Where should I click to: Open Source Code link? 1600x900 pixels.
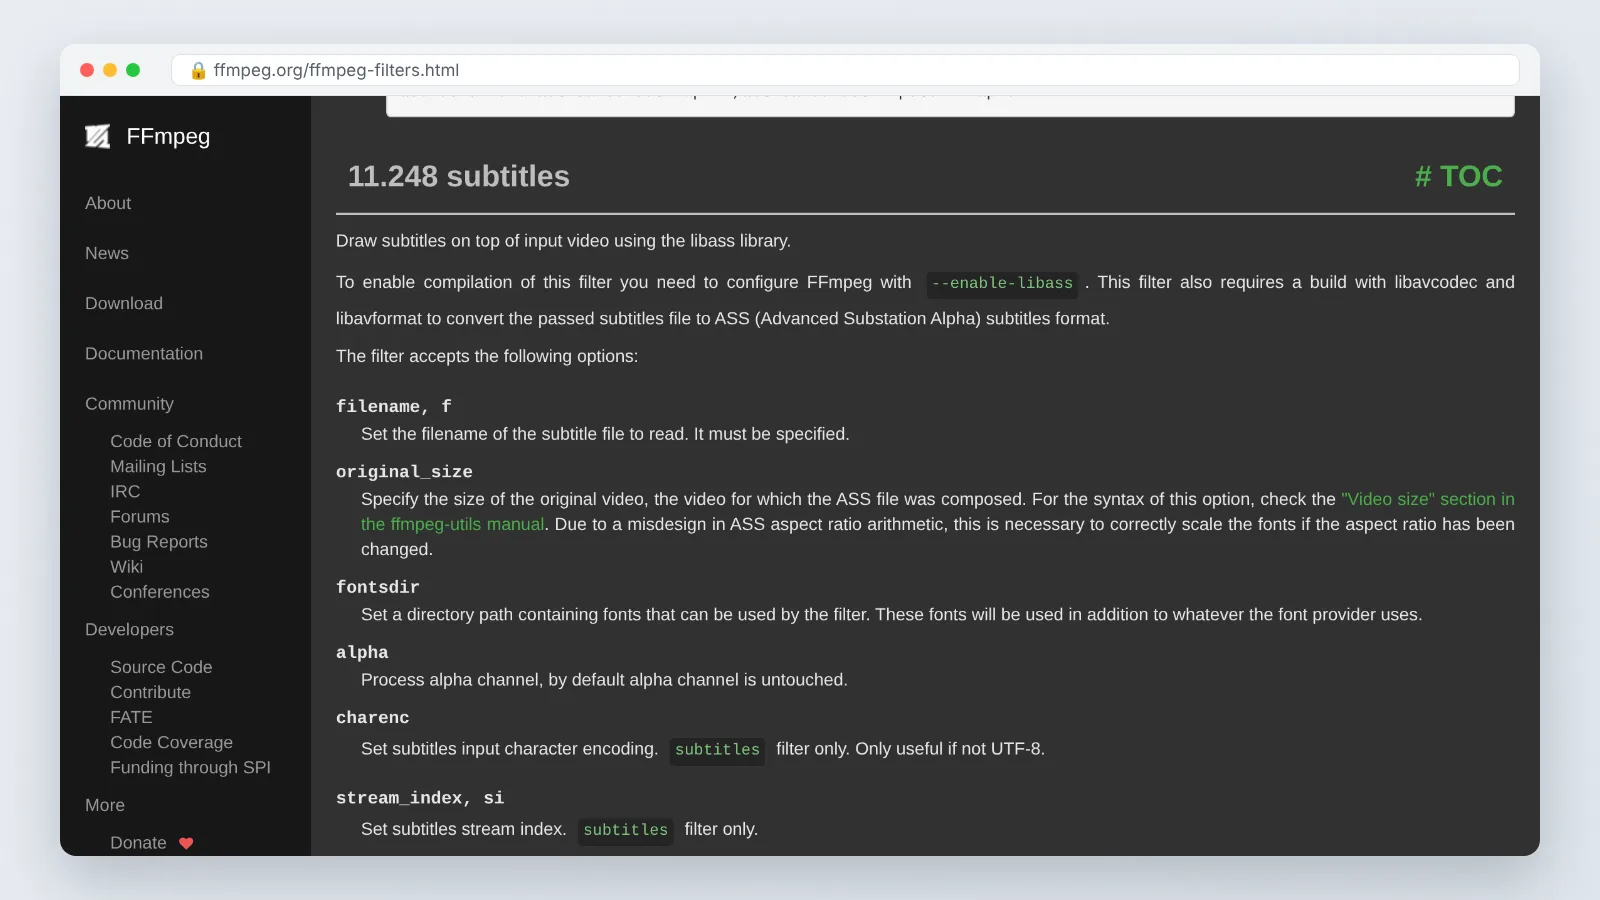(x=161, y=667)
